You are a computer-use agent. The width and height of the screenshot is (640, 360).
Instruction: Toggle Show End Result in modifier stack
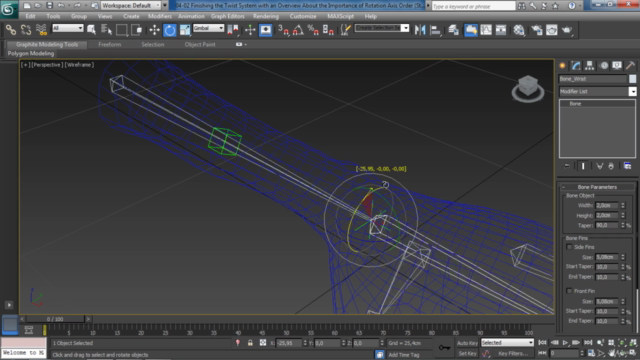583,166
